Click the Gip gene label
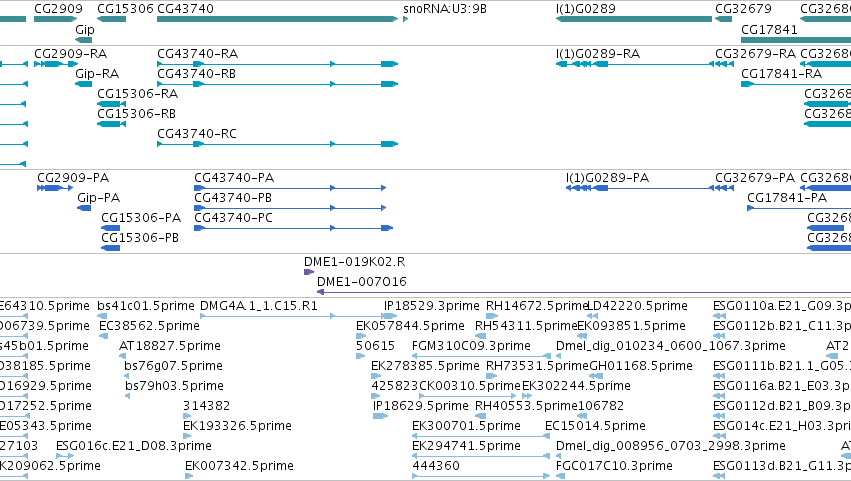 85,30
